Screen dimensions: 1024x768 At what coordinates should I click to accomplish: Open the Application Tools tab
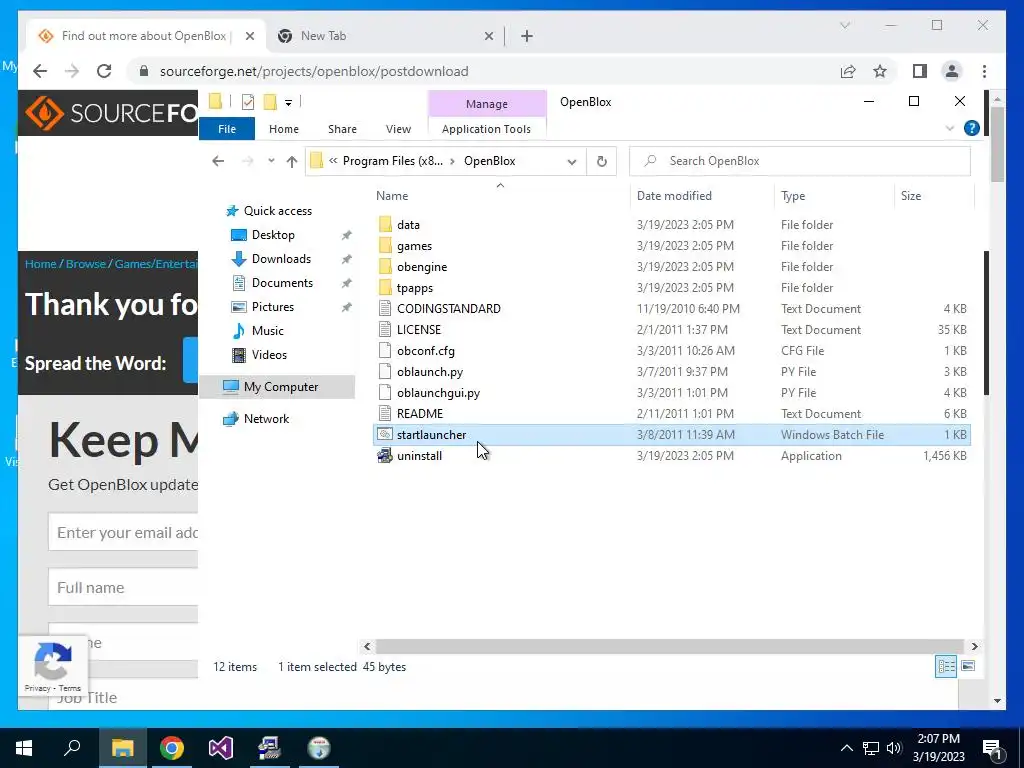pos(487,129)
